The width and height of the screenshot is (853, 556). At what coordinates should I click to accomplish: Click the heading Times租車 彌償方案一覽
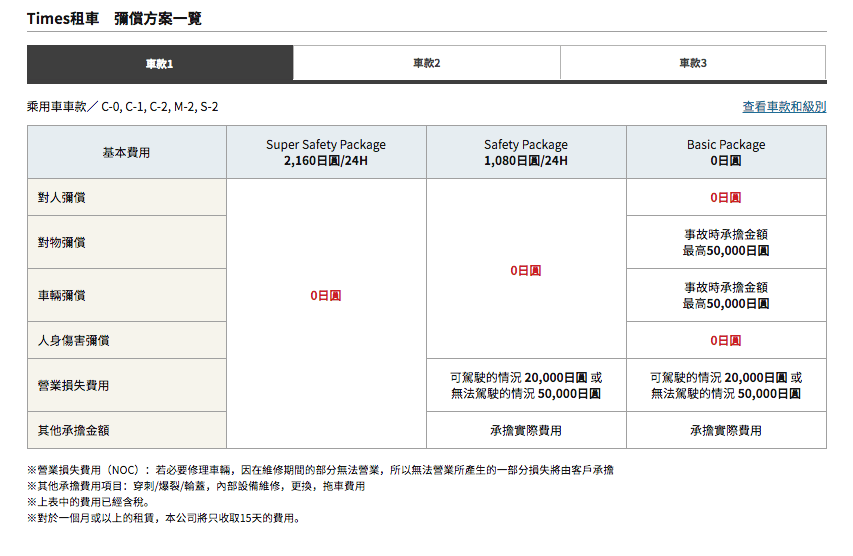(x=114, y=18)
